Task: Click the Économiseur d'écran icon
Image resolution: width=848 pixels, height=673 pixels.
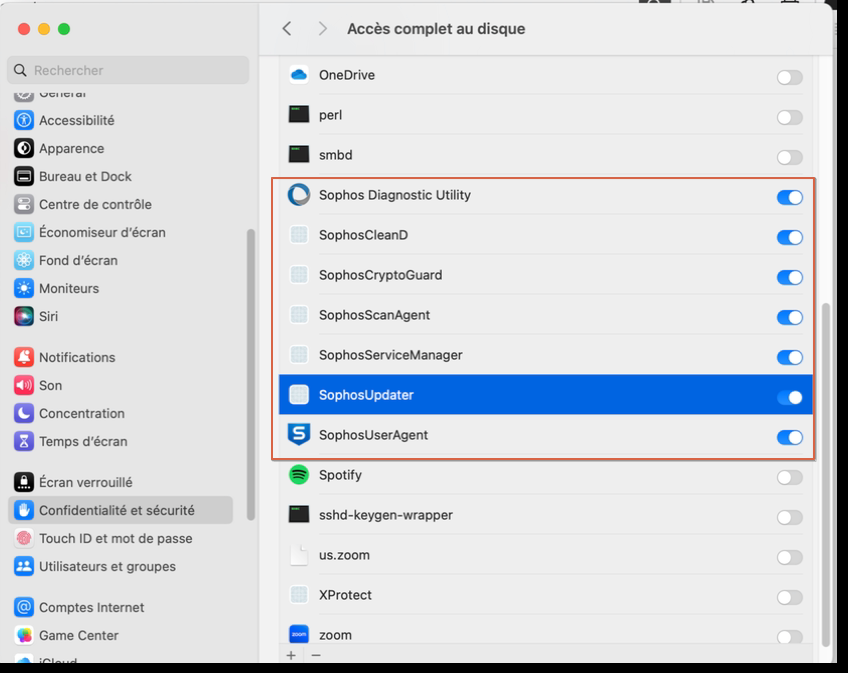Action: pos(24,232)
